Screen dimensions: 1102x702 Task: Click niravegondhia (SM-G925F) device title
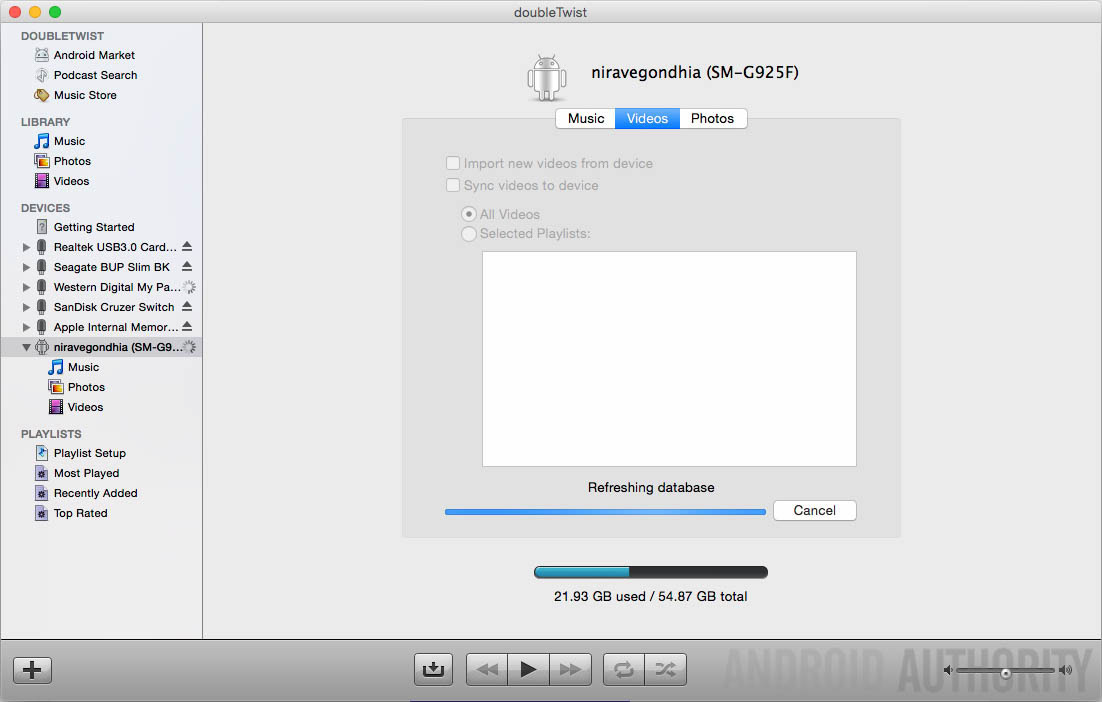tap(694, 72)
